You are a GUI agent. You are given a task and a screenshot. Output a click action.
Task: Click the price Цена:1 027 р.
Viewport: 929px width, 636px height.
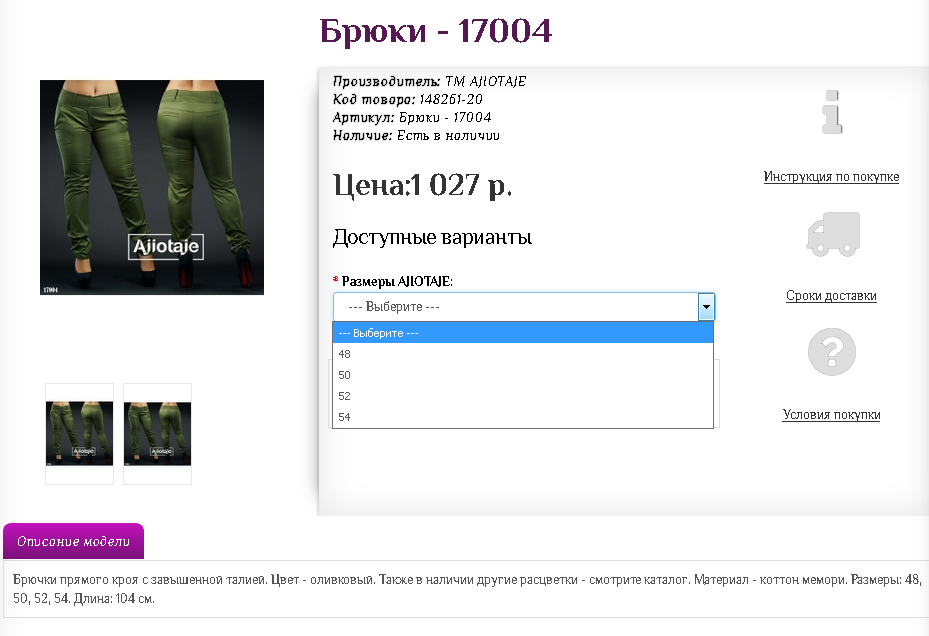(422, 186)
